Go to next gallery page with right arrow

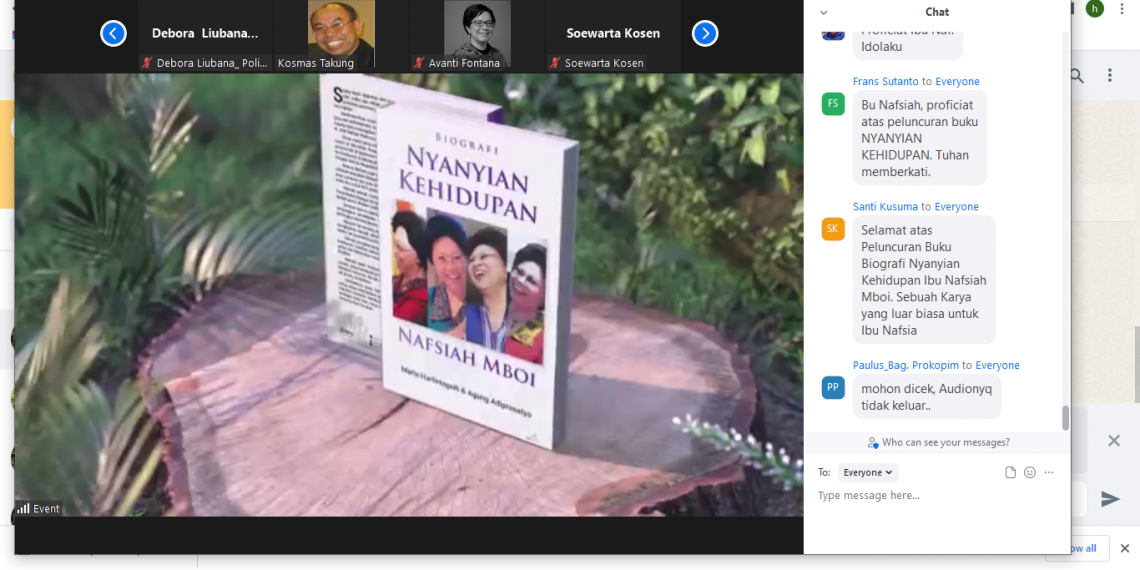click(705, 33)
